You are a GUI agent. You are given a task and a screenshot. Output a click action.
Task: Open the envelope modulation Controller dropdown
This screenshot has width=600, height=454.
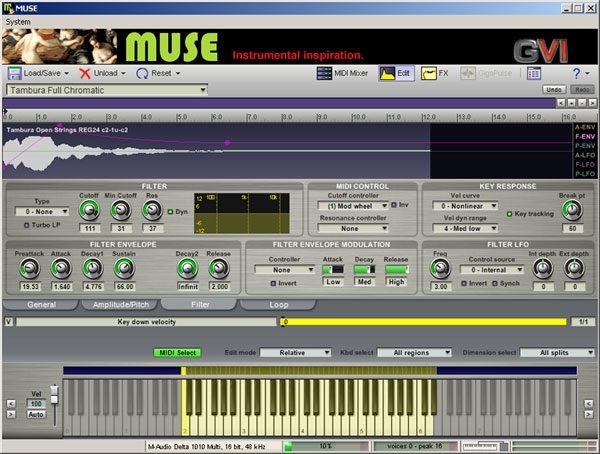pyautogui.click(x=285, y=270)
